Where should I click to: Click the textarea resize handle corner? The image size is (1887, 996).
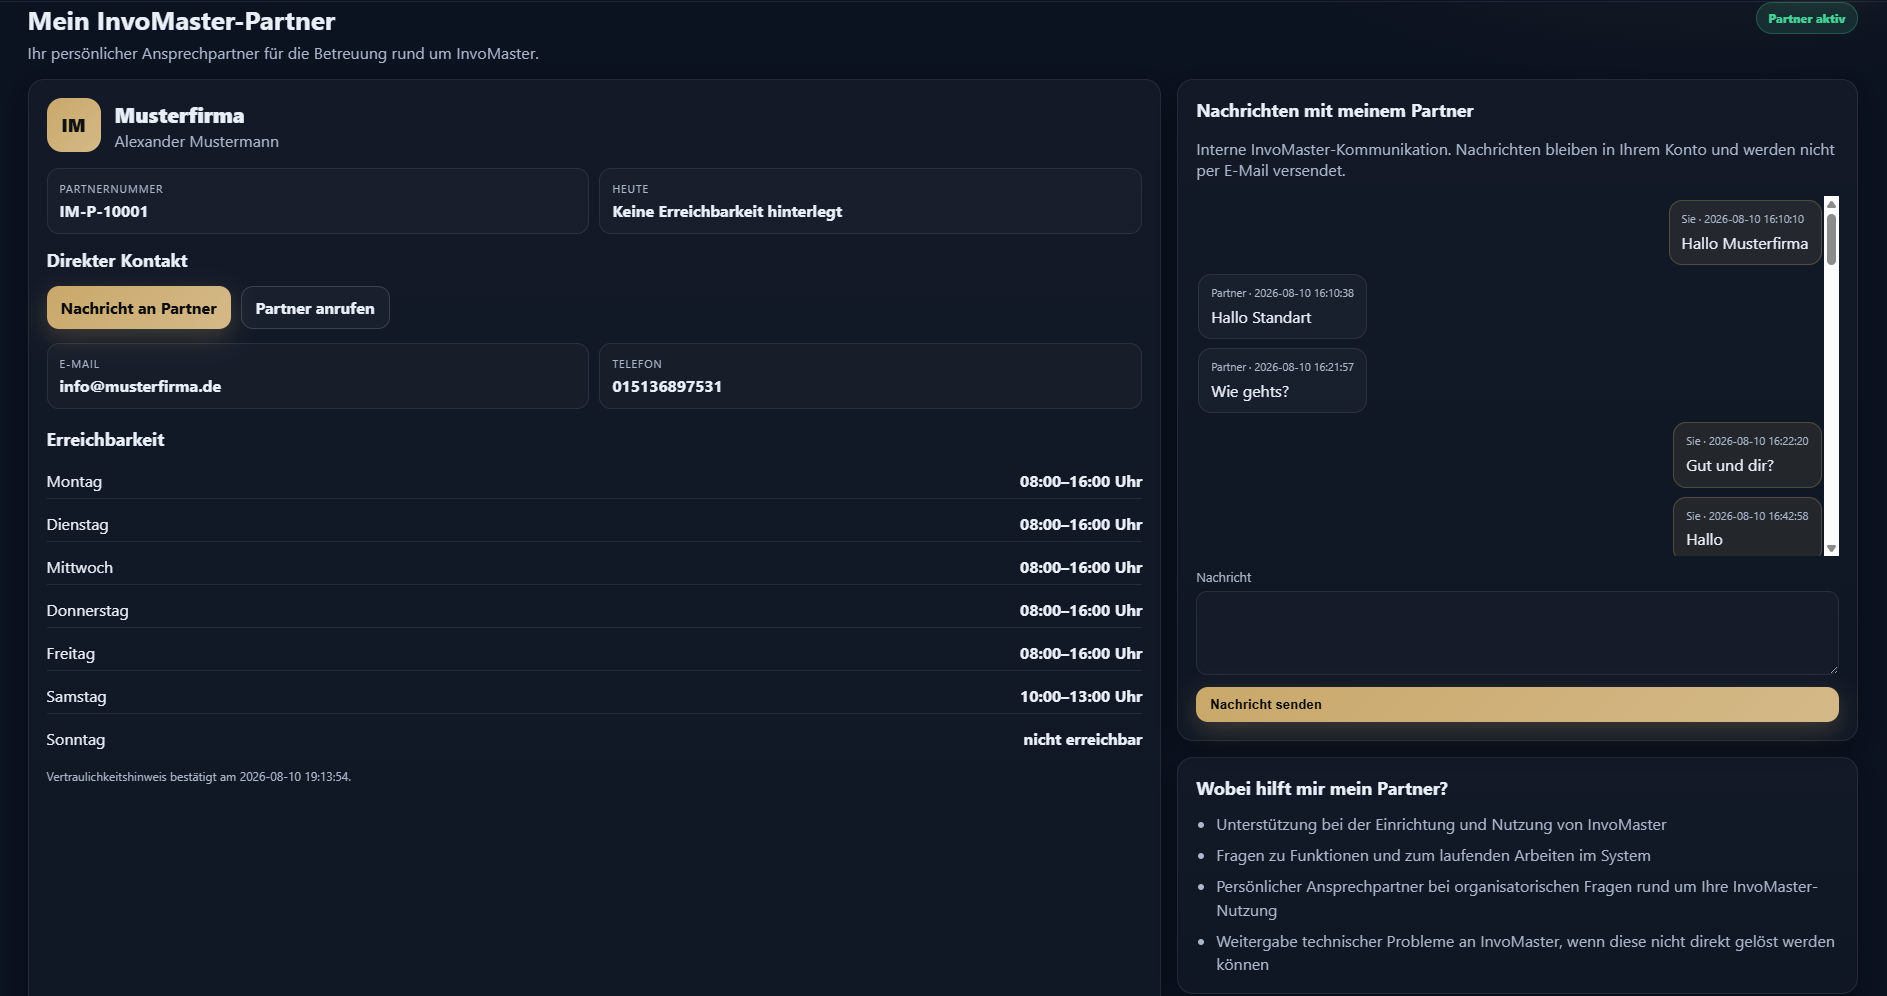1832,668
